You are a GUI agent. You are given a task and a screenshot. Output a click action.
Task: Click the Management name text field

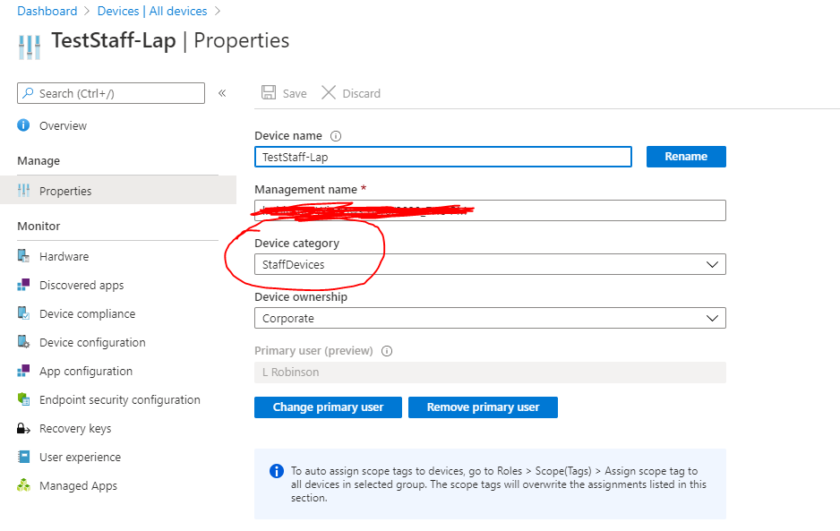[x=490, y=210]
